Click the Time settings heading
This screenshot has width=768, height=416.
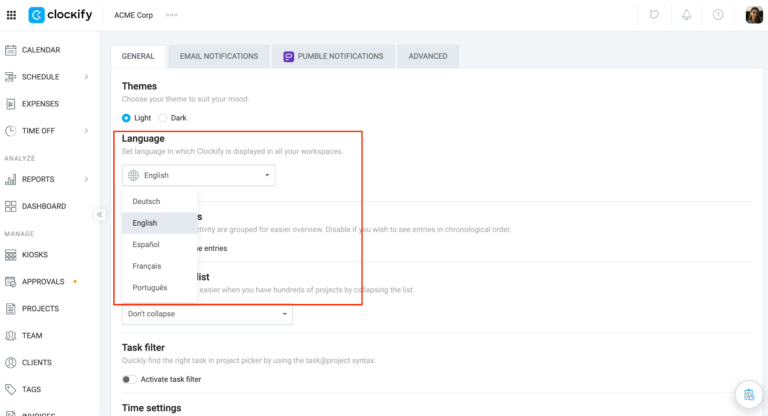(x=151, y=408)
